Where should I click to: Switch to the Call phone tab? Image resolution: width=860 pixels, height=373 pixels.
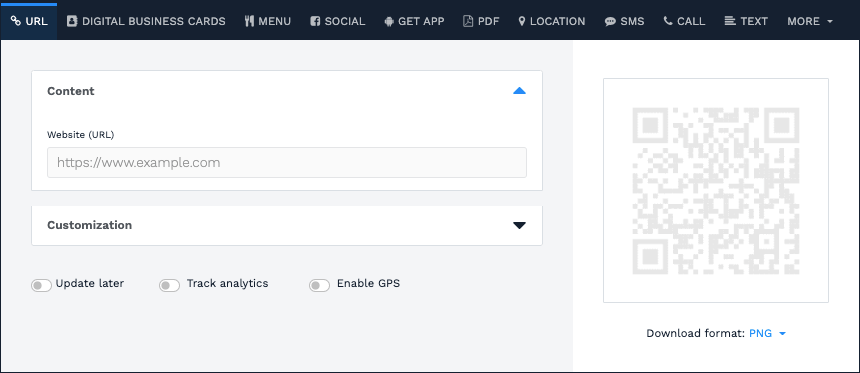684,21
